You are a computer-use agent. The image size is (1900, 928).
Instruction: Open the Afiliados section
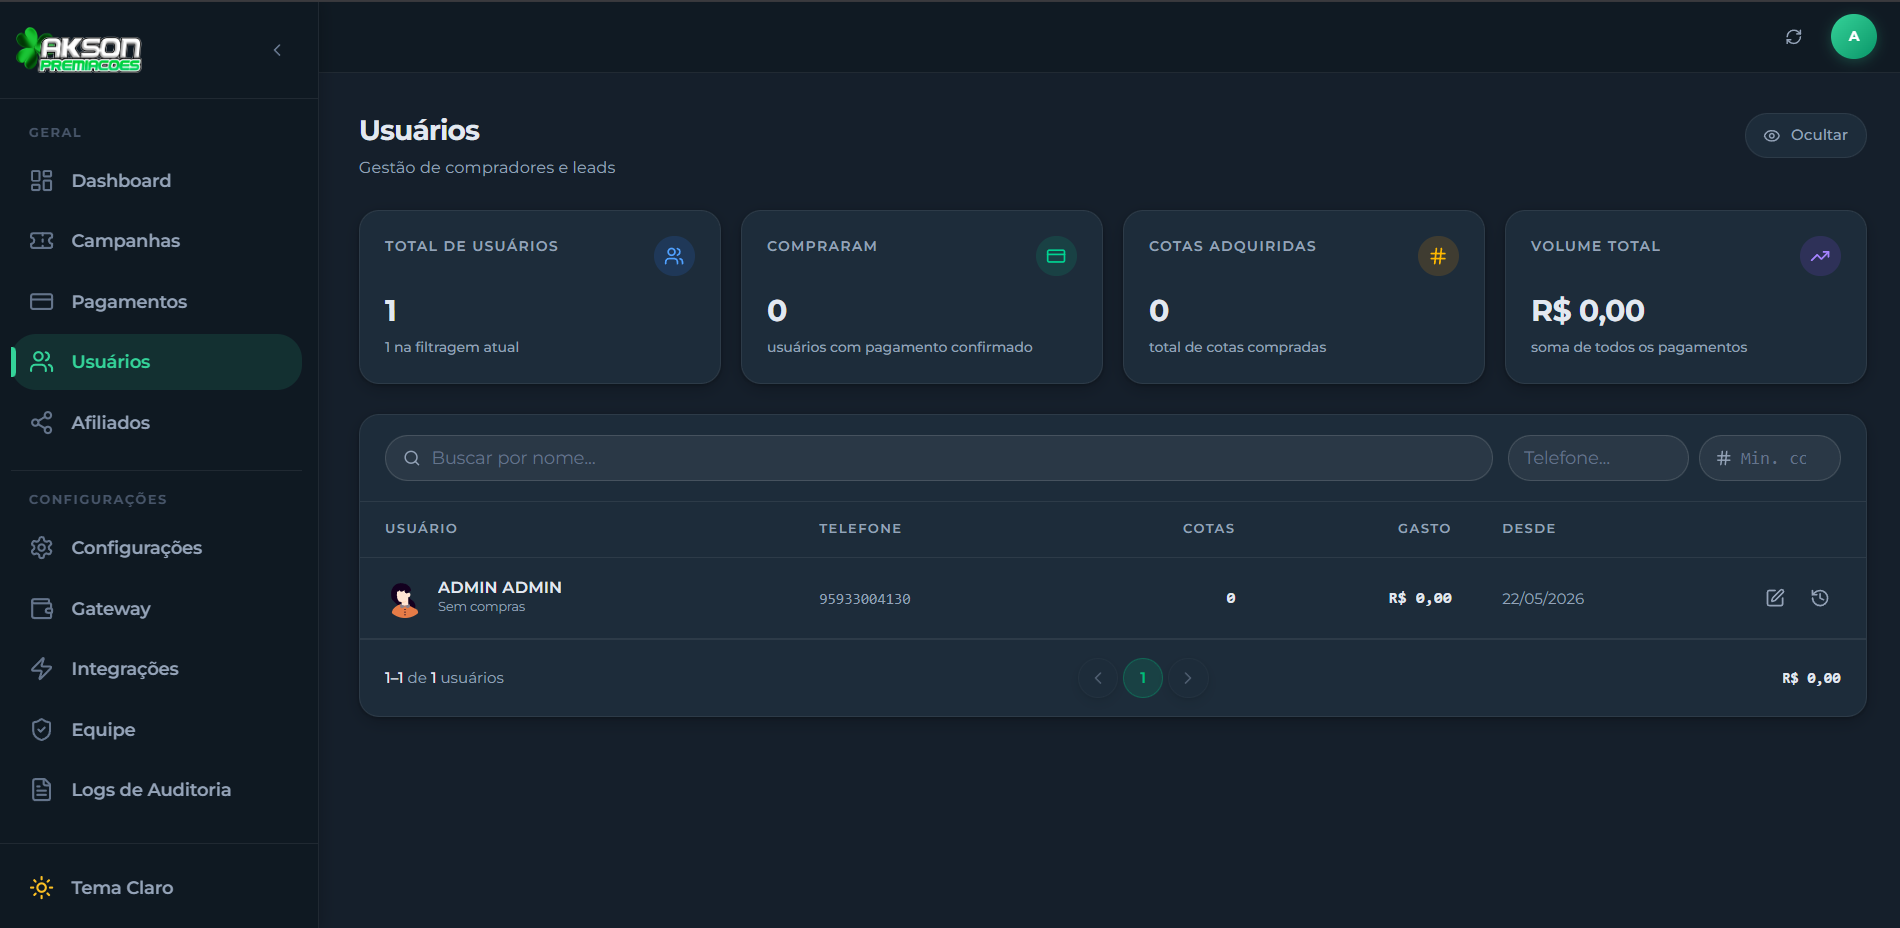pyautogui.click(x=156, y=423)
